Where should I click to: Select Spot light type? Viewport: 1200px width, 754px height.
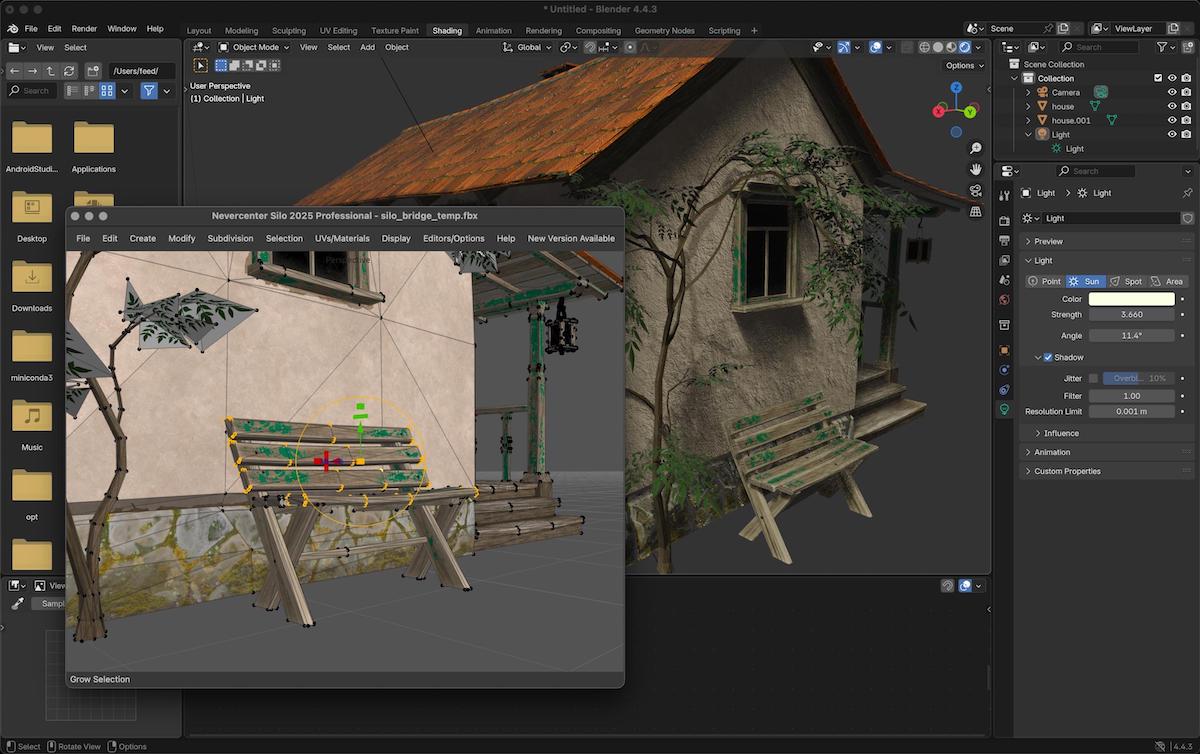(x=1125, y=281)
